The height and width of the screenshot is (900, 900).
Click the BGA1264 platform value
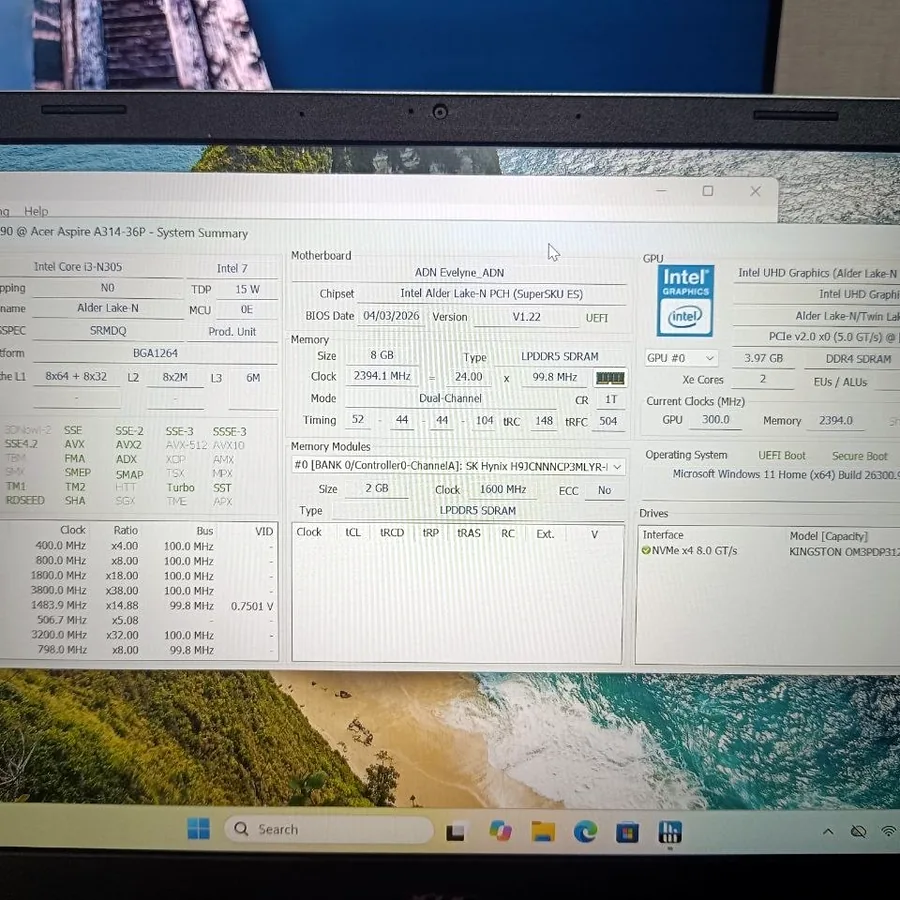155,353
